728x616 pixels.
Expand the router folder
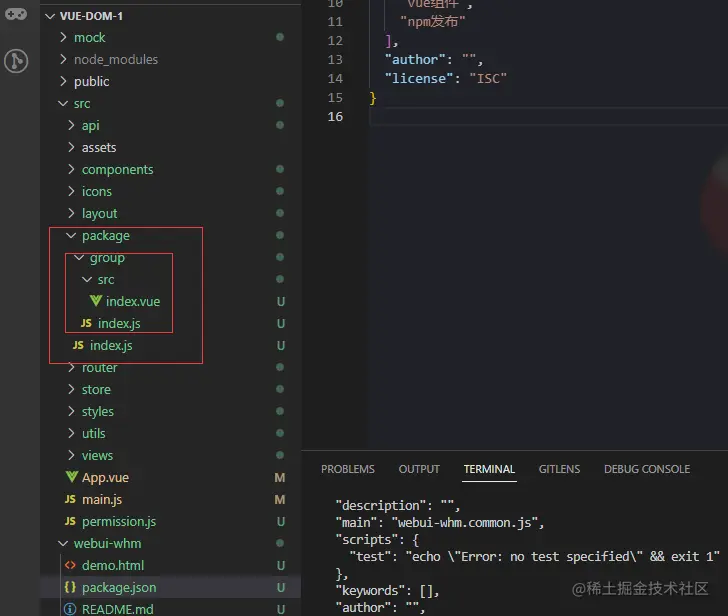[71, 367]
